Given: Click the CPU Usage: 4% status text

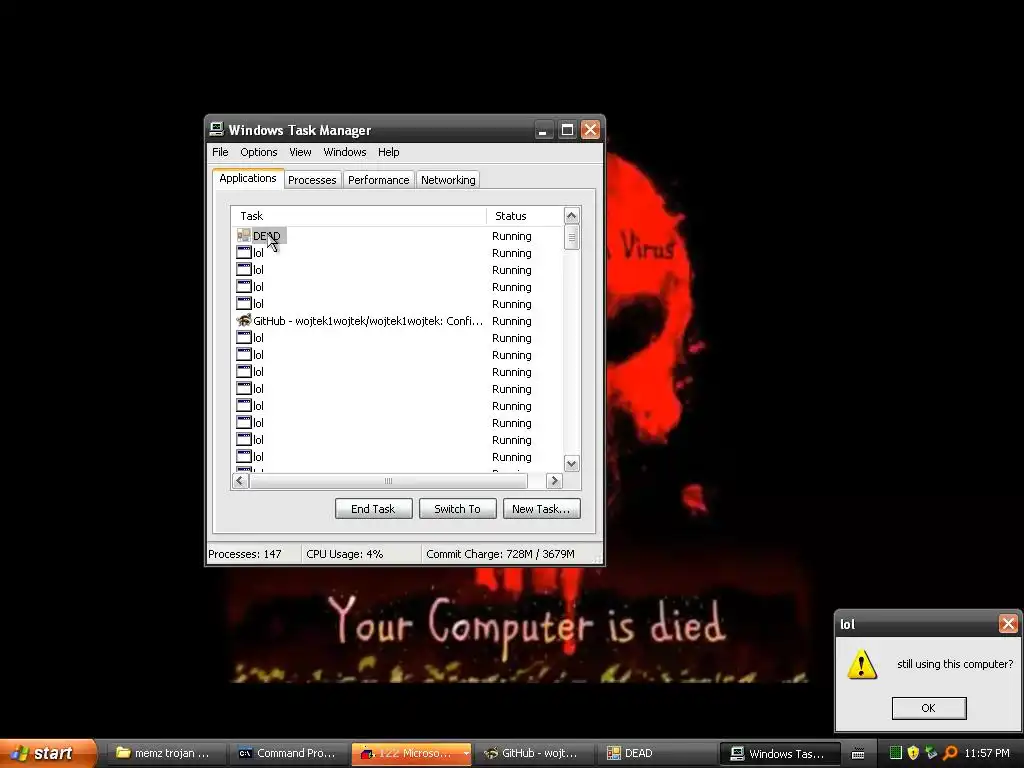Looking at the screenshot, I should pos(345,554).
